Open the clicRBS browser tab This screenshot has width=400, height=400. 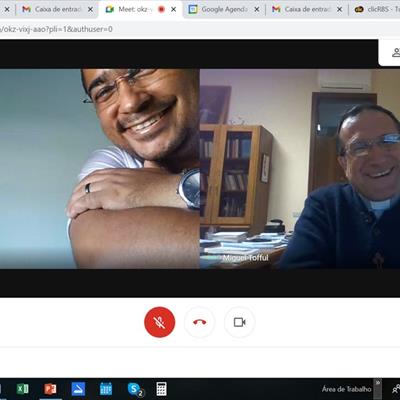[x=377, y=9]
